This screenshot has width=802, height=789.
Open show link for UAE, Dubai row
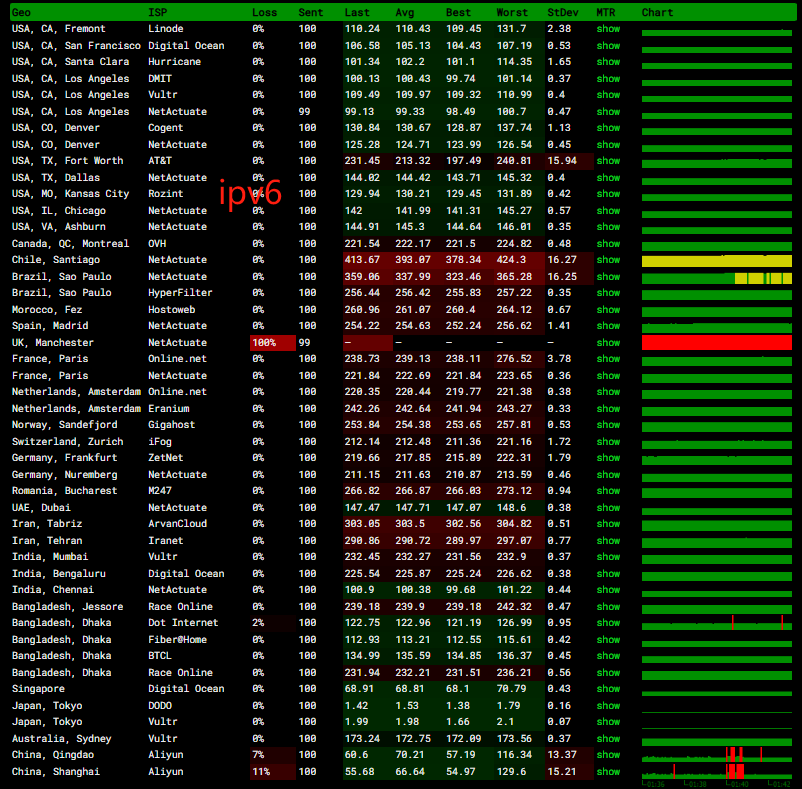(x=608, y=507)
